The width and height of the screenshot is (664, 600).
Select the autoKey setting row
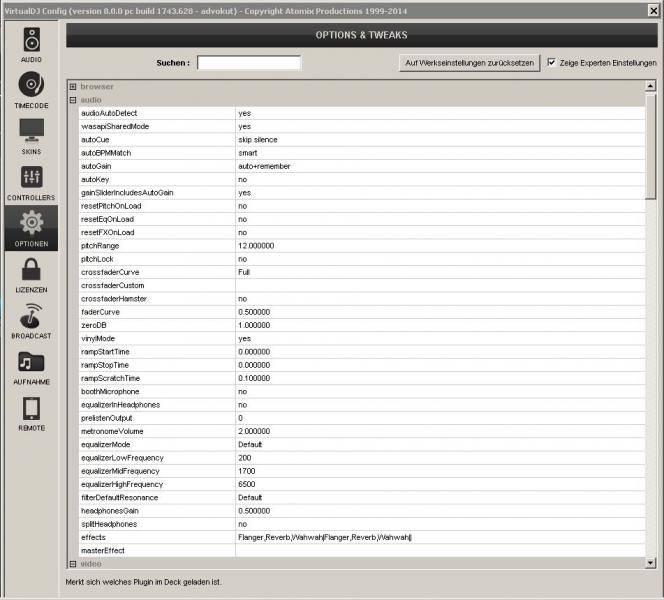pos(362,180)
